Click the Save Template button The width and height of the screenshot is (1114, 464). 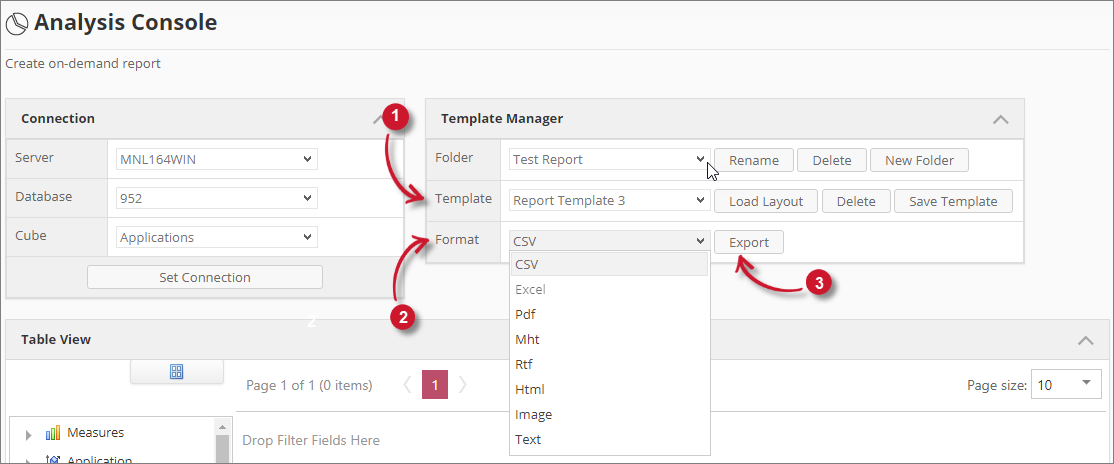tap(953, 201)
